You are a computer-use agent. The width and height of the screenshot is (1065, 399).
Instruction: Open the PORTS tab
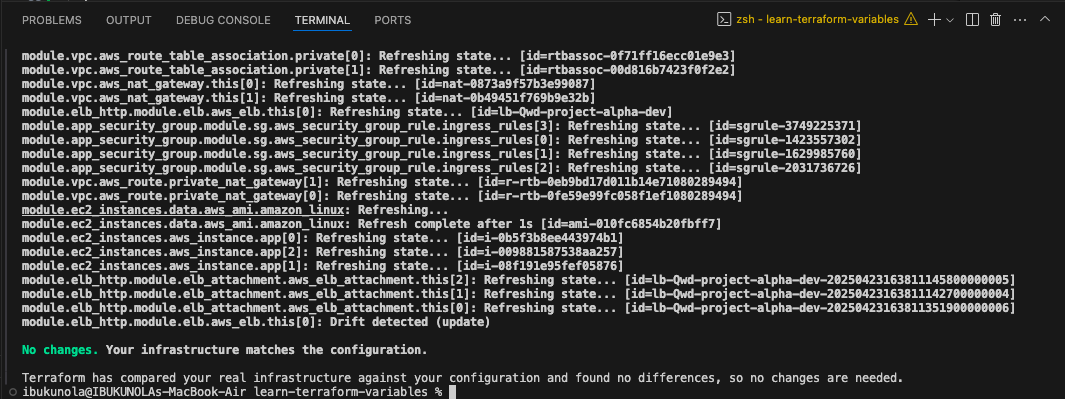(x=393, y=20)
